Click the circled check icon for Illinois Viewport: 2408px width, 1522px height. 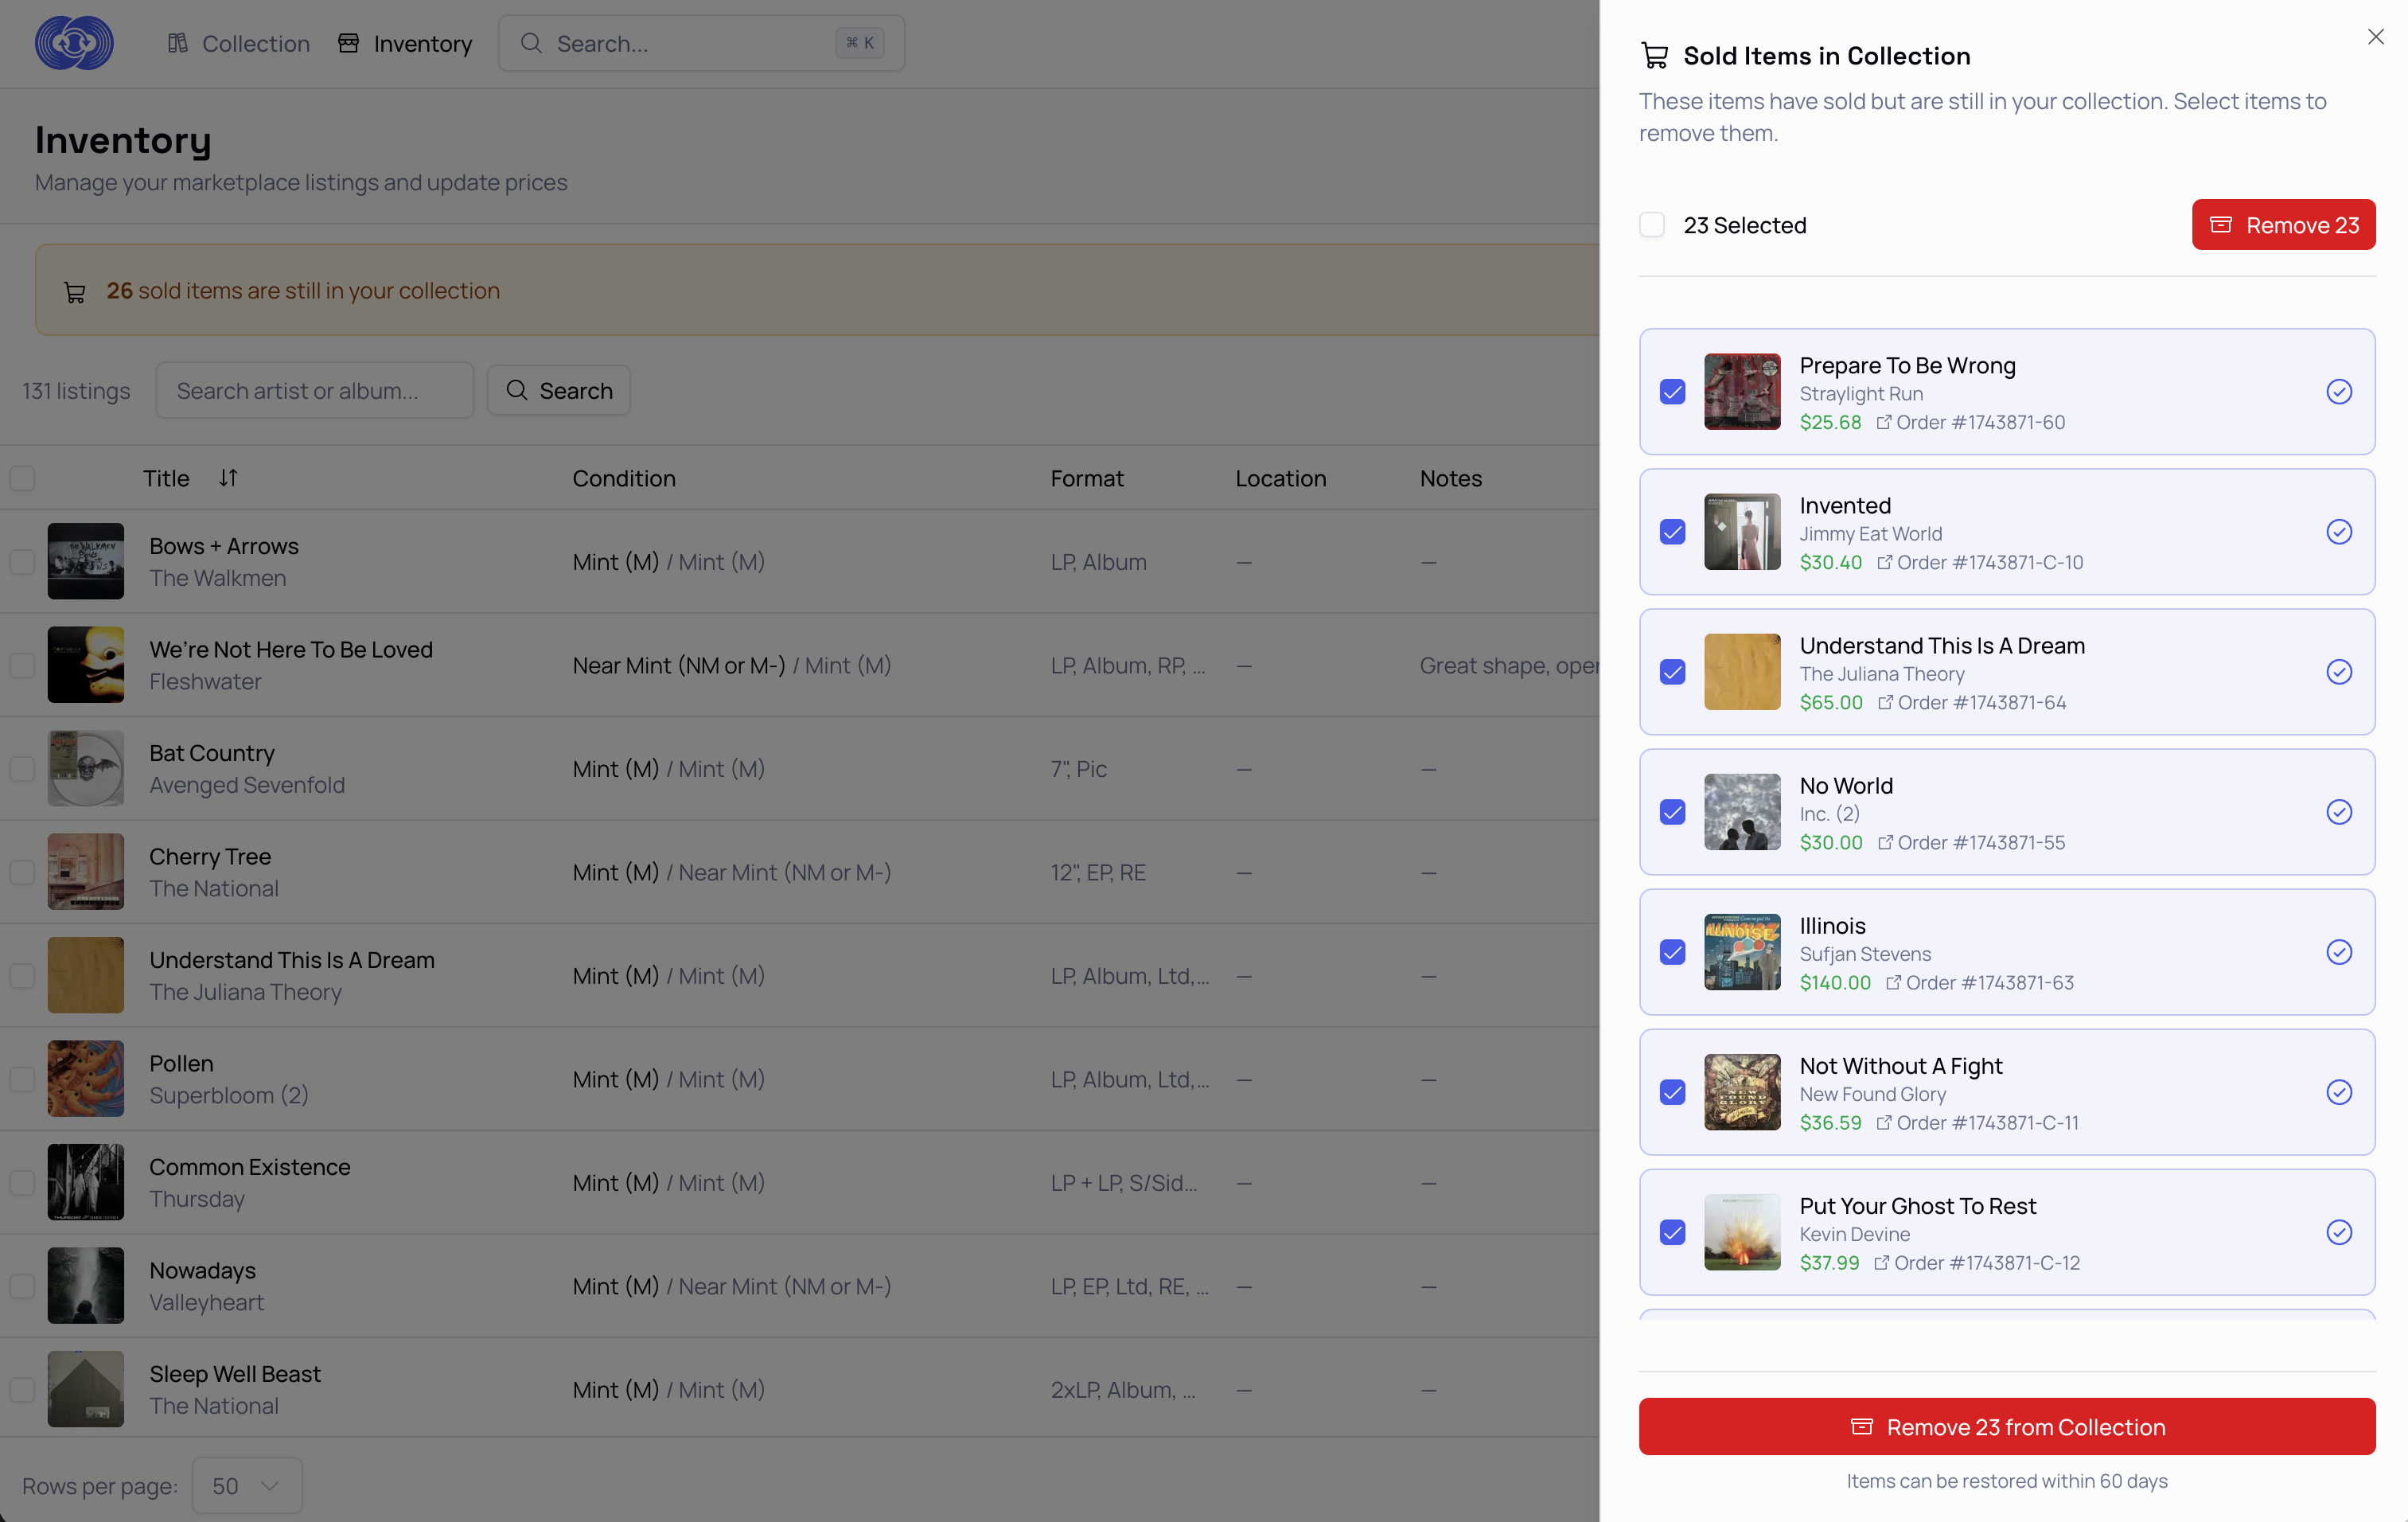tap(2338, 952)
